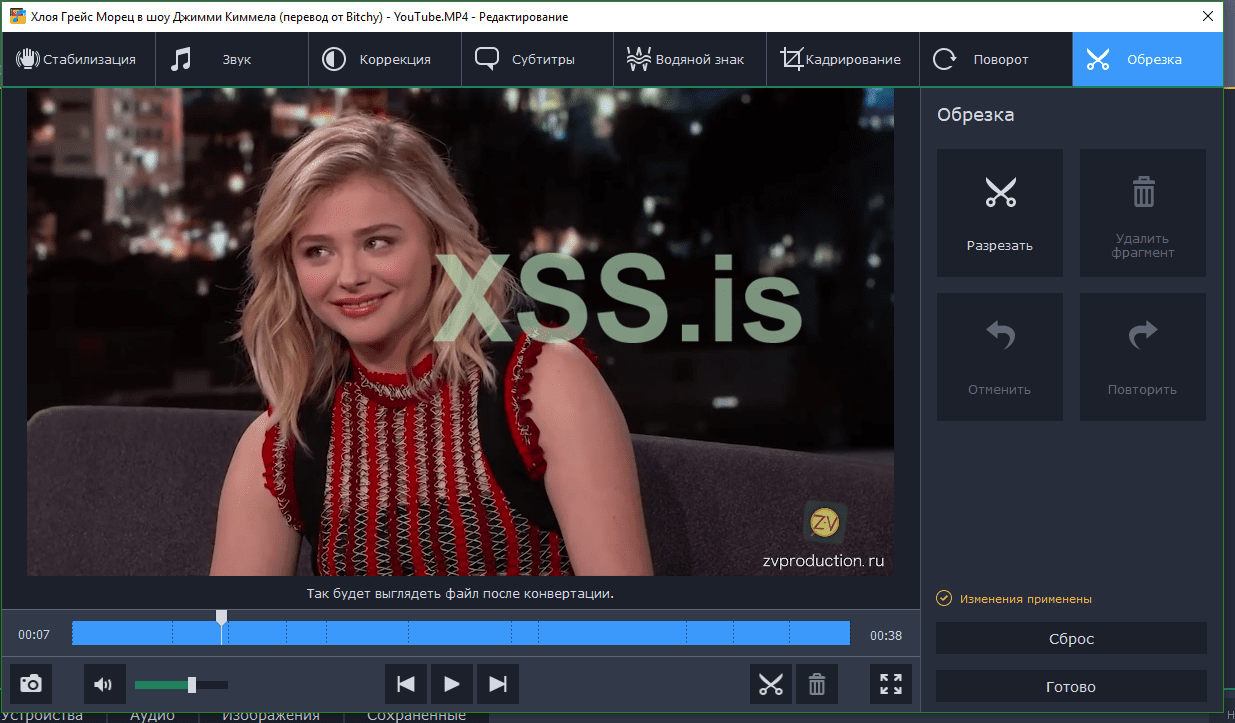This screenshot has height=723, width=1235.
Task: Click the Разрезать scissors tile
Action: 1000,213
